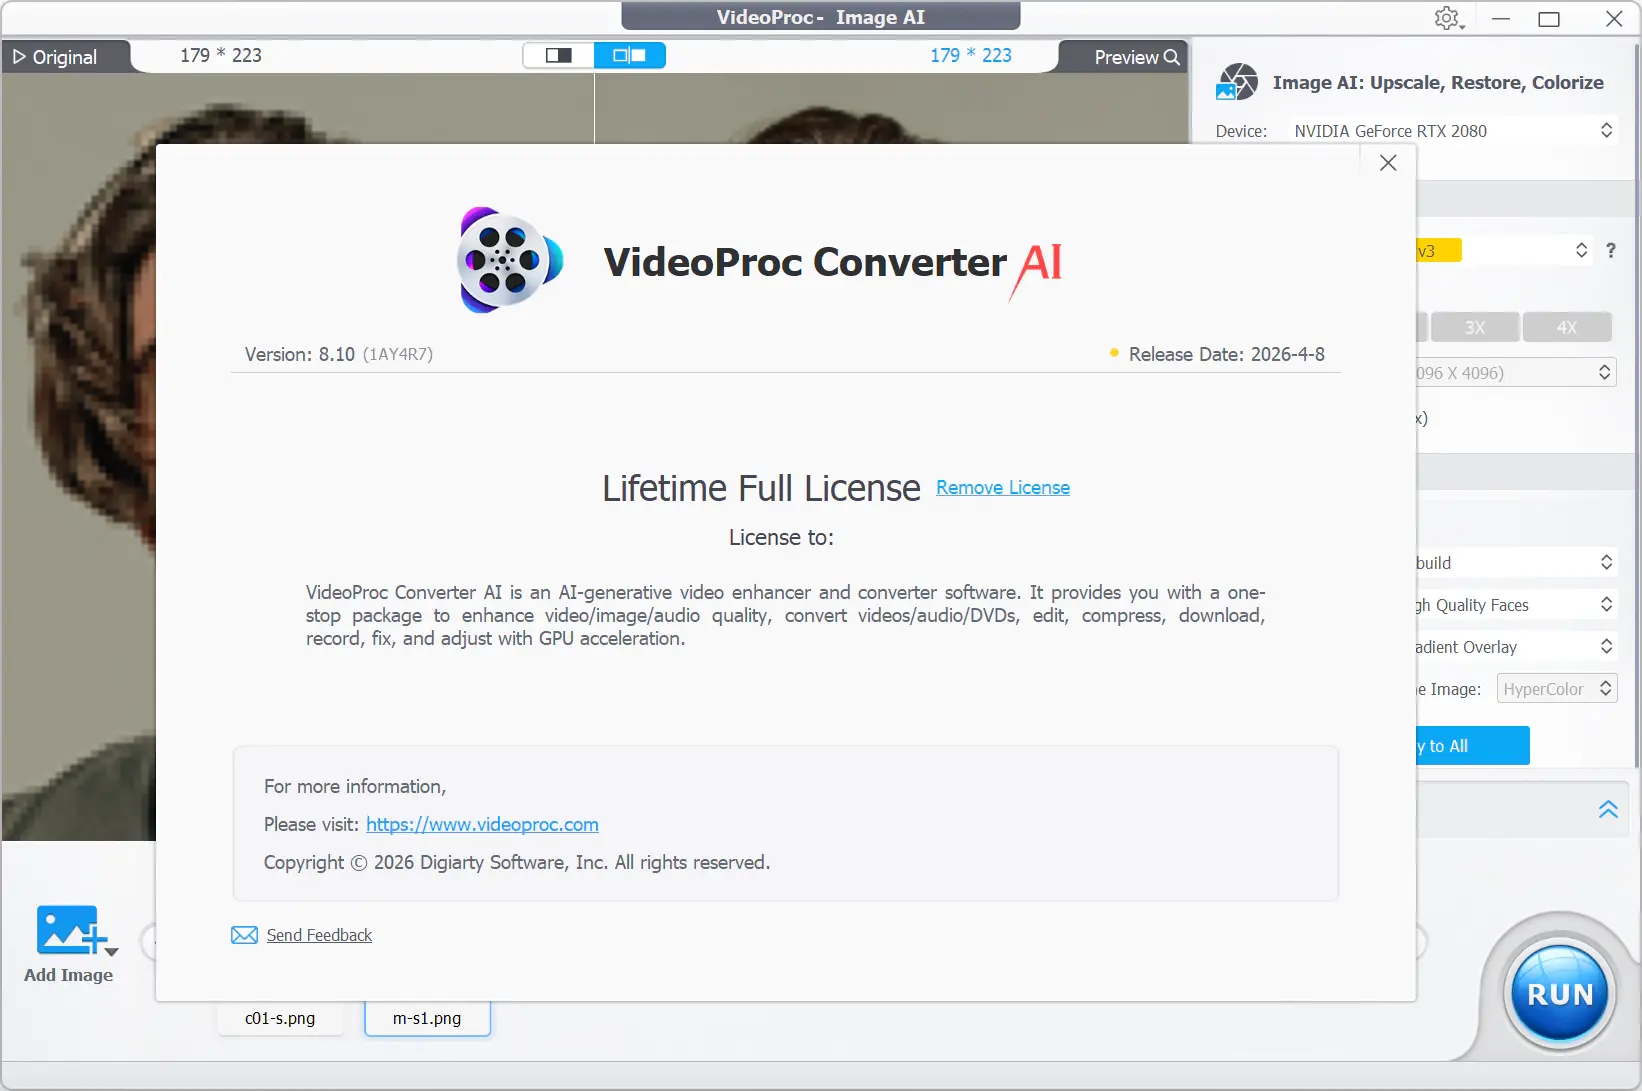Screen dimensions: 1642x1091
Task: Click the Remove License link
Action: pos(1003,488)
